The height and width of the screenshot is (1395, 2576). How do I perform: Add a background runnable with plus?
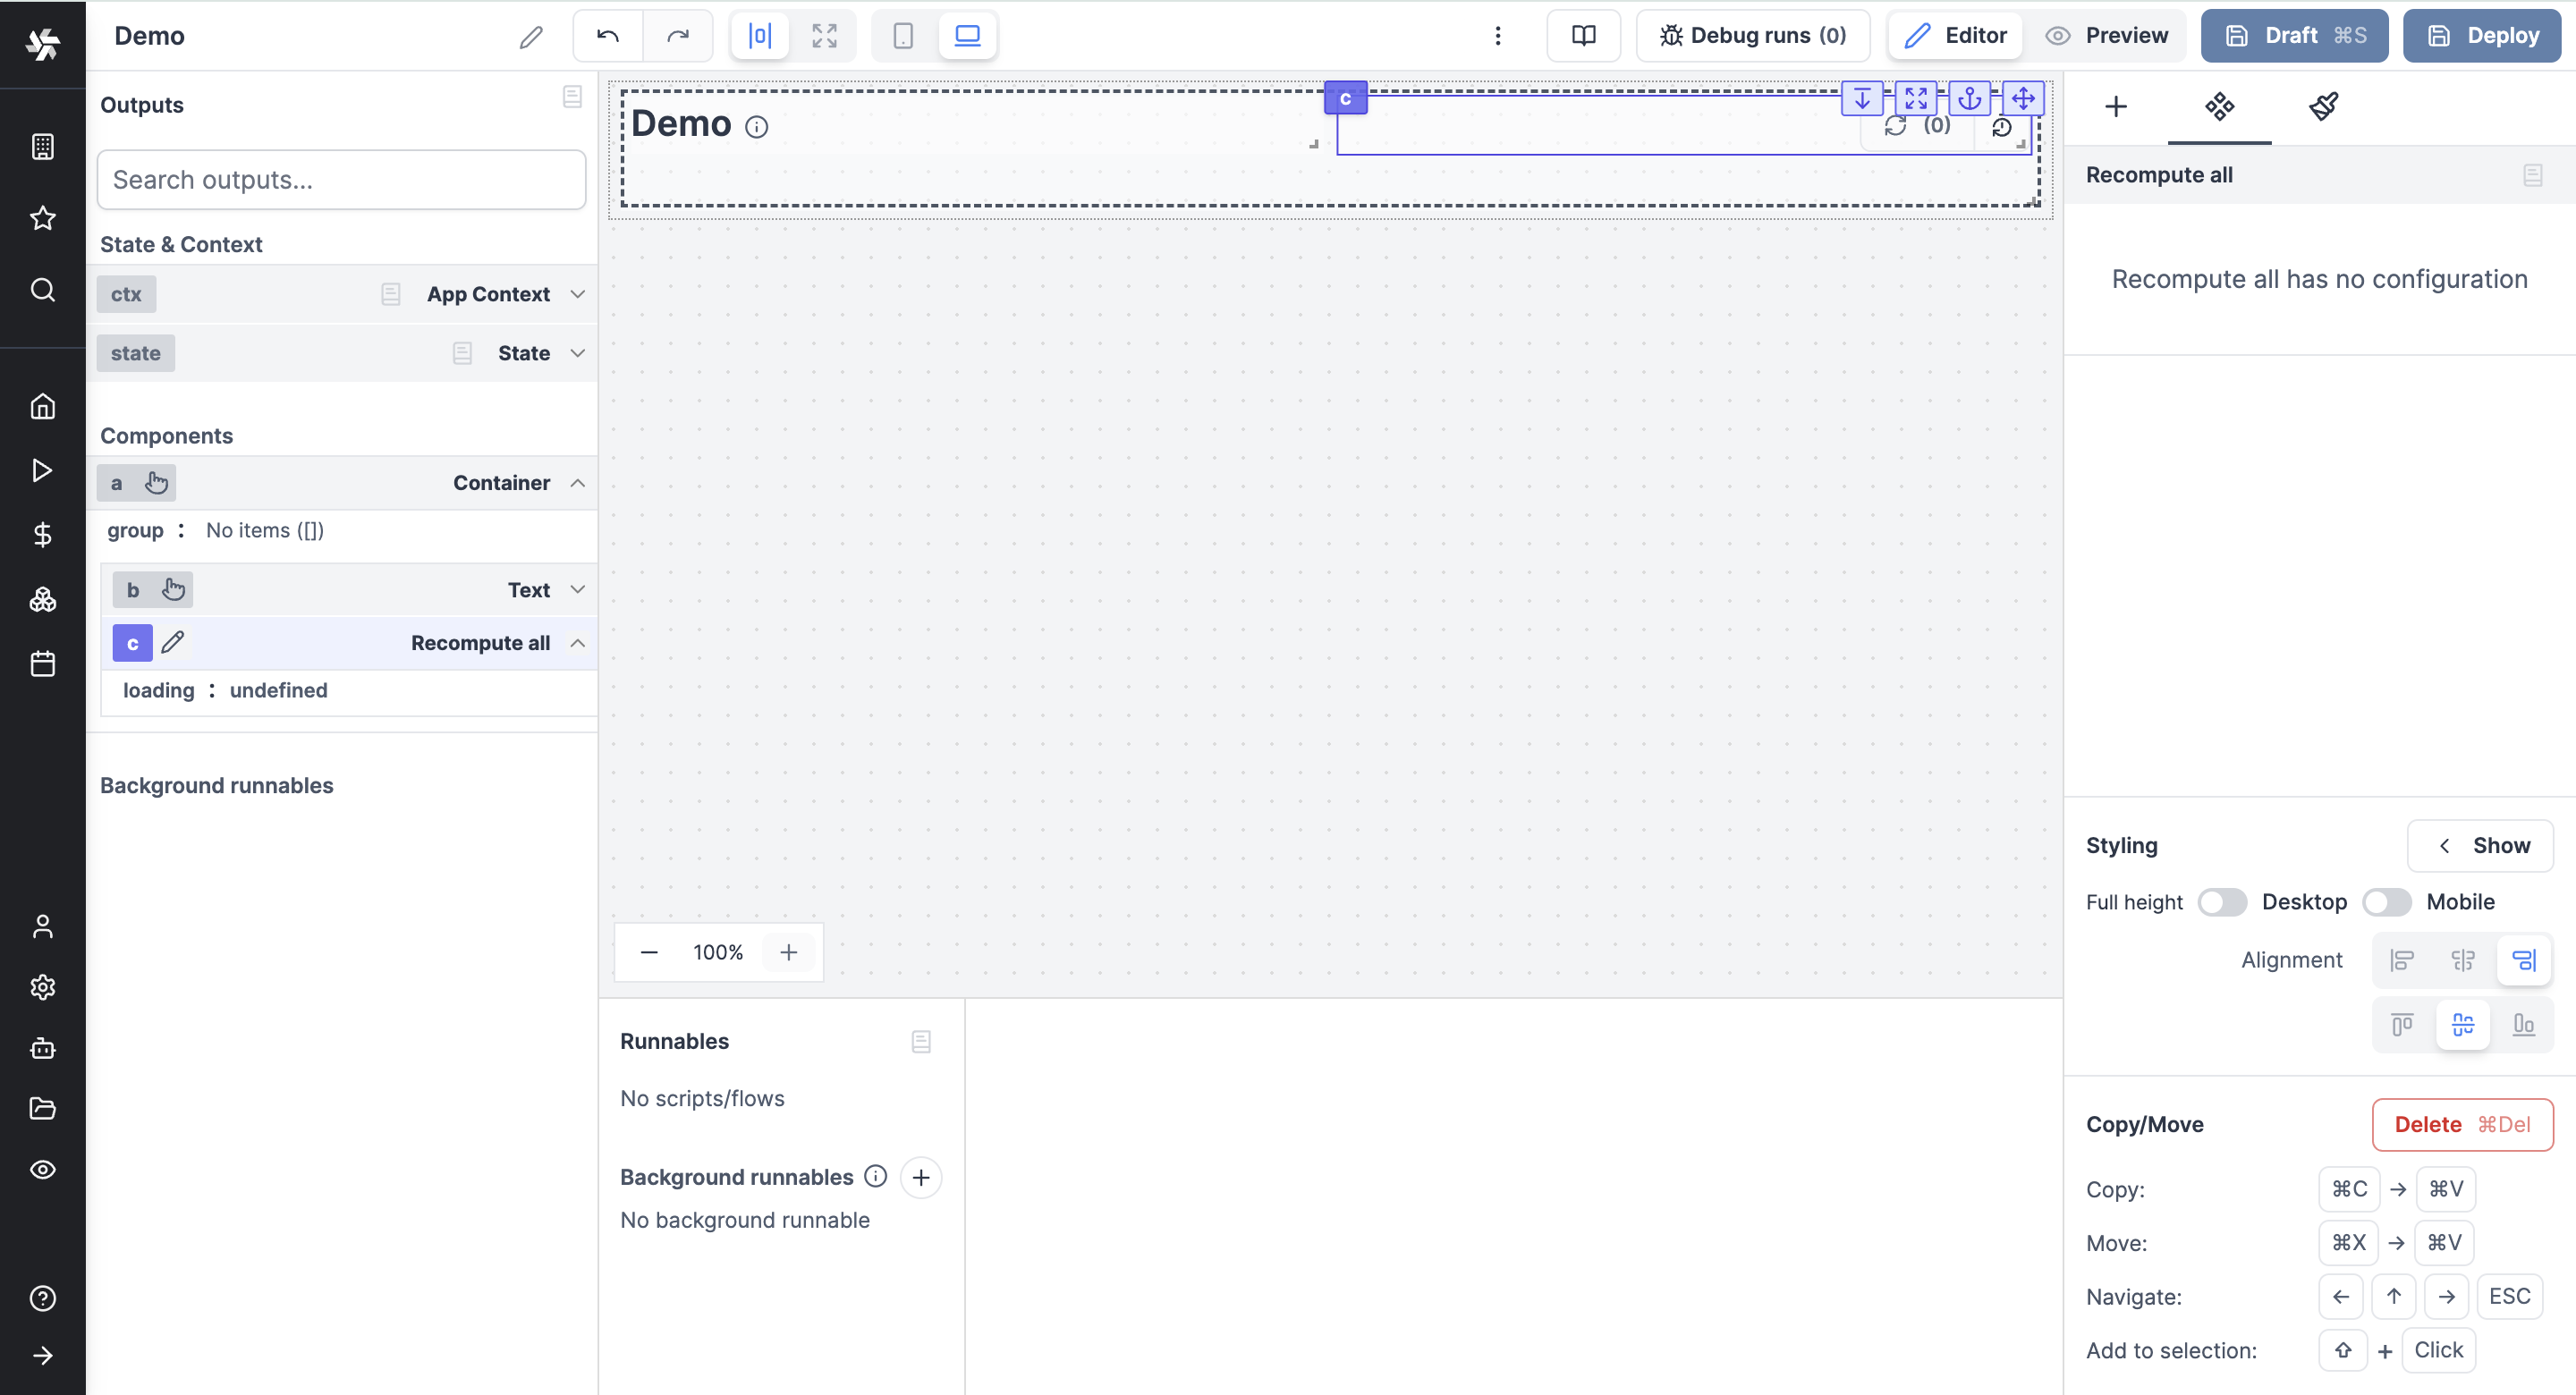pyautogui.click(x=921, y=1178)
